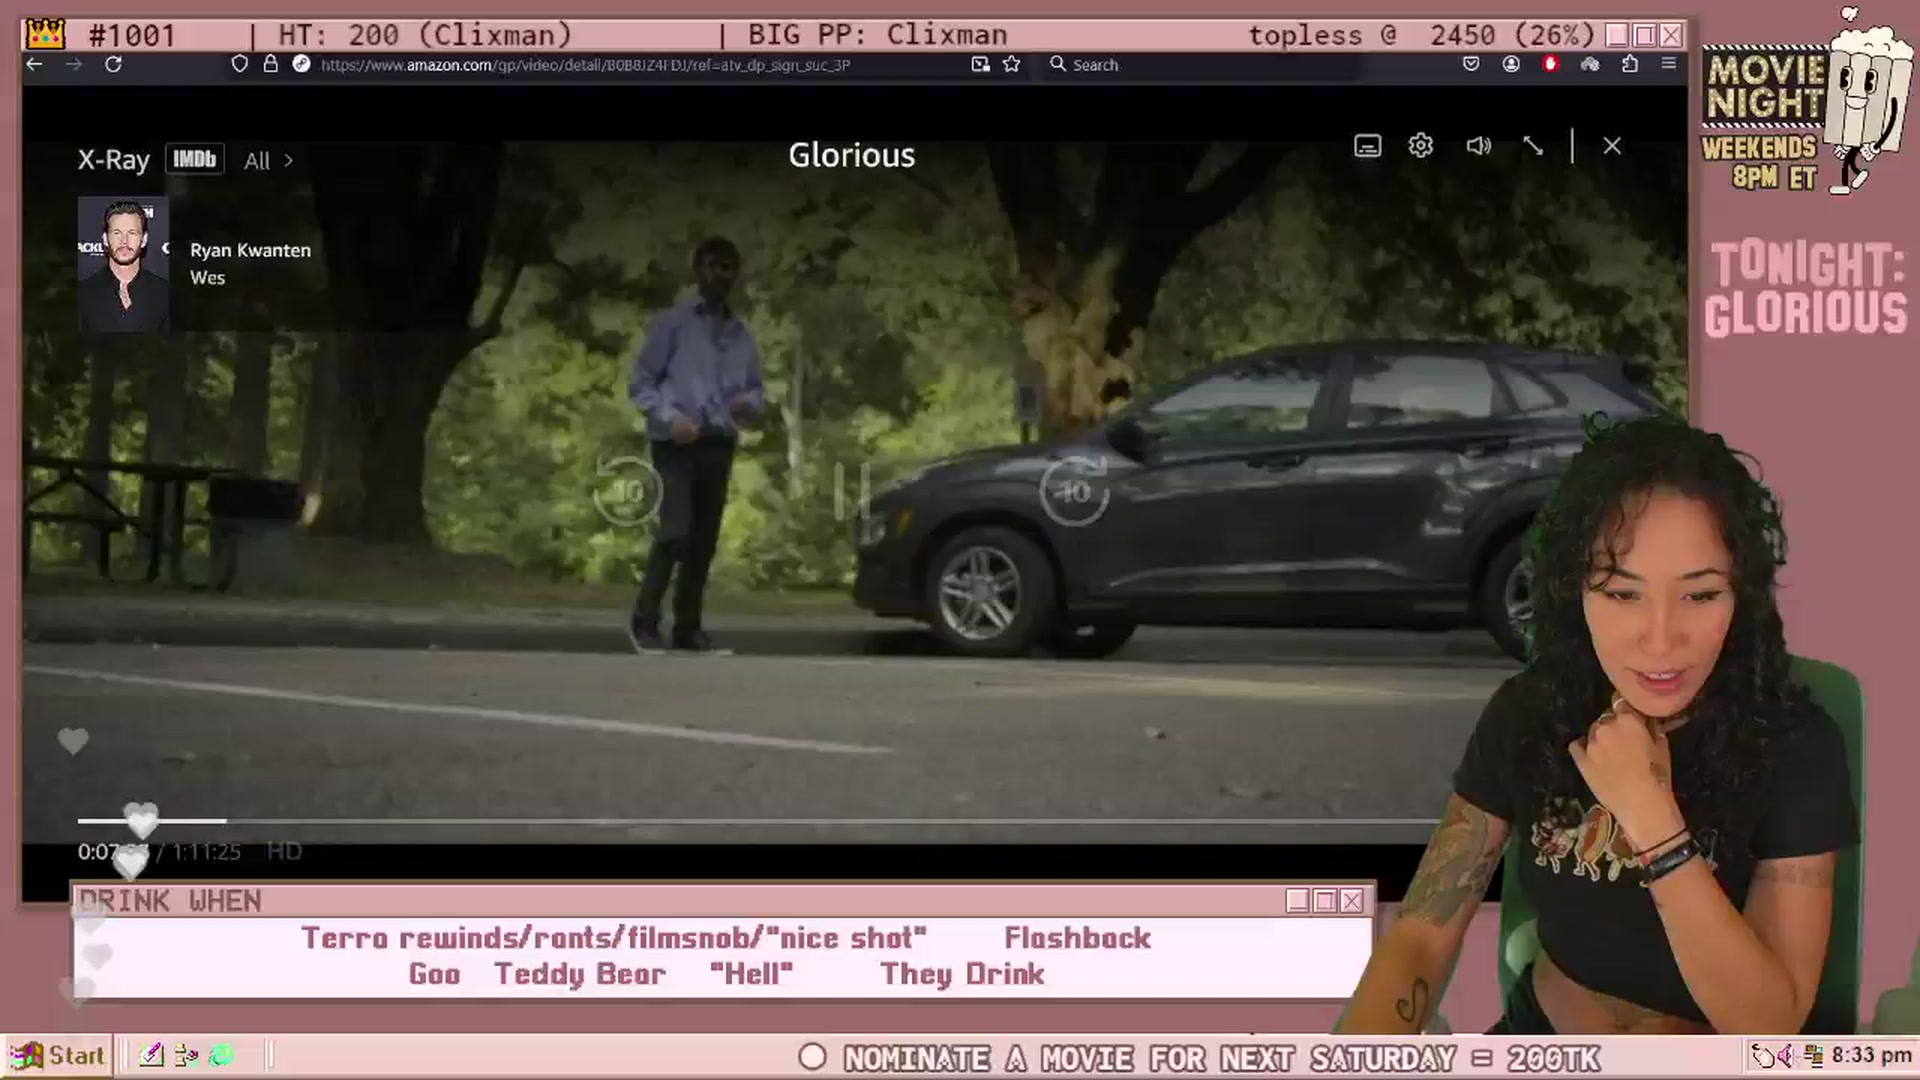Click the crown icon in the top title bar
1920x1080 pixels.
click(45, 35)
